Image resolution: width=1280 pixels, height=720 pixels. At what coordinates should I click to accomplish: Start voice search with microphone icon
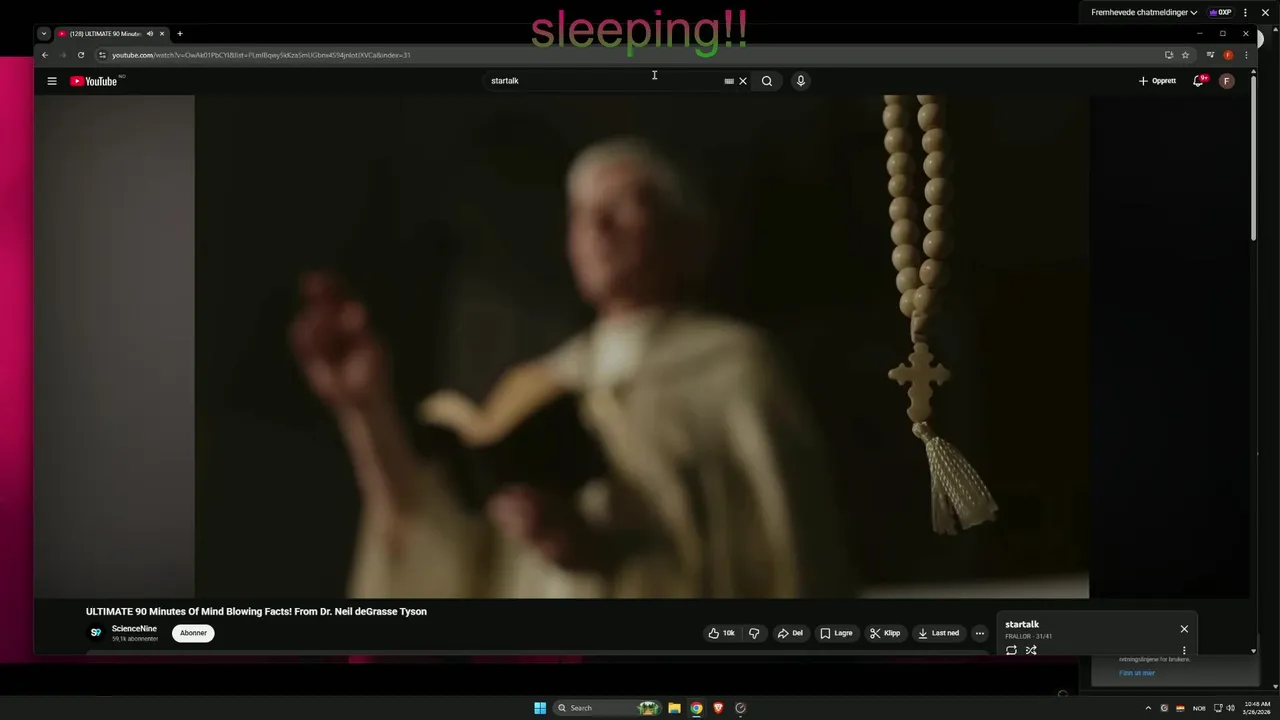point(800,81)
